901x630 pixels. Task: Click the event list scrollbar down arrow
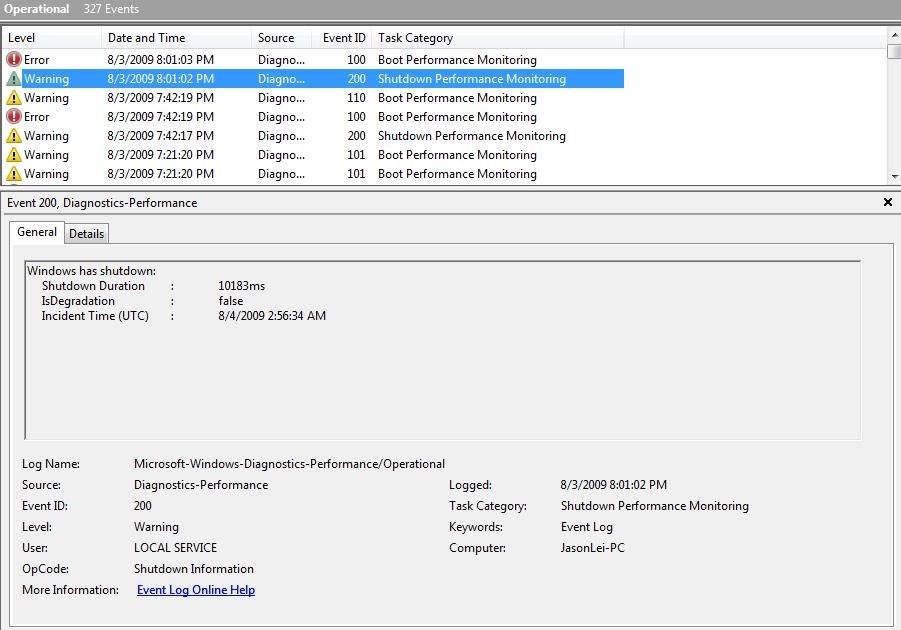[x=894, y=177]
